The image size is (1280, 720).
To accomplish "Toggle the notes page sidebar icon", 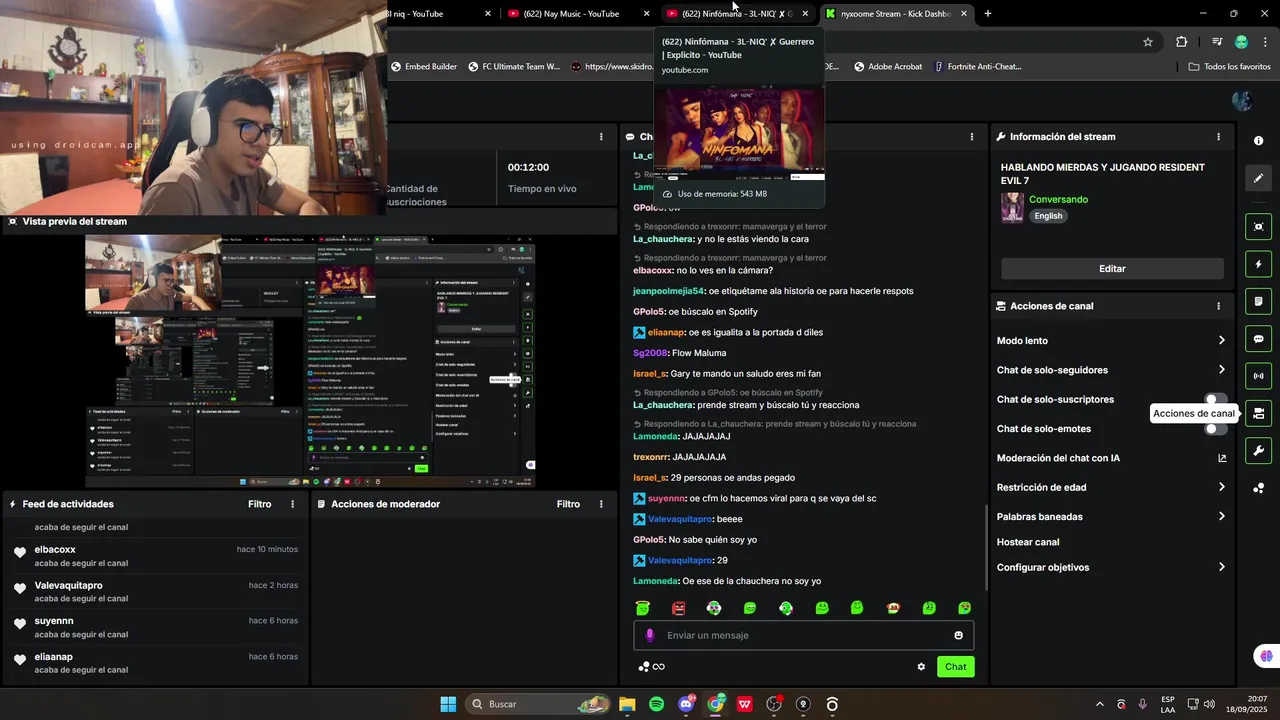I will [1258, 301].
